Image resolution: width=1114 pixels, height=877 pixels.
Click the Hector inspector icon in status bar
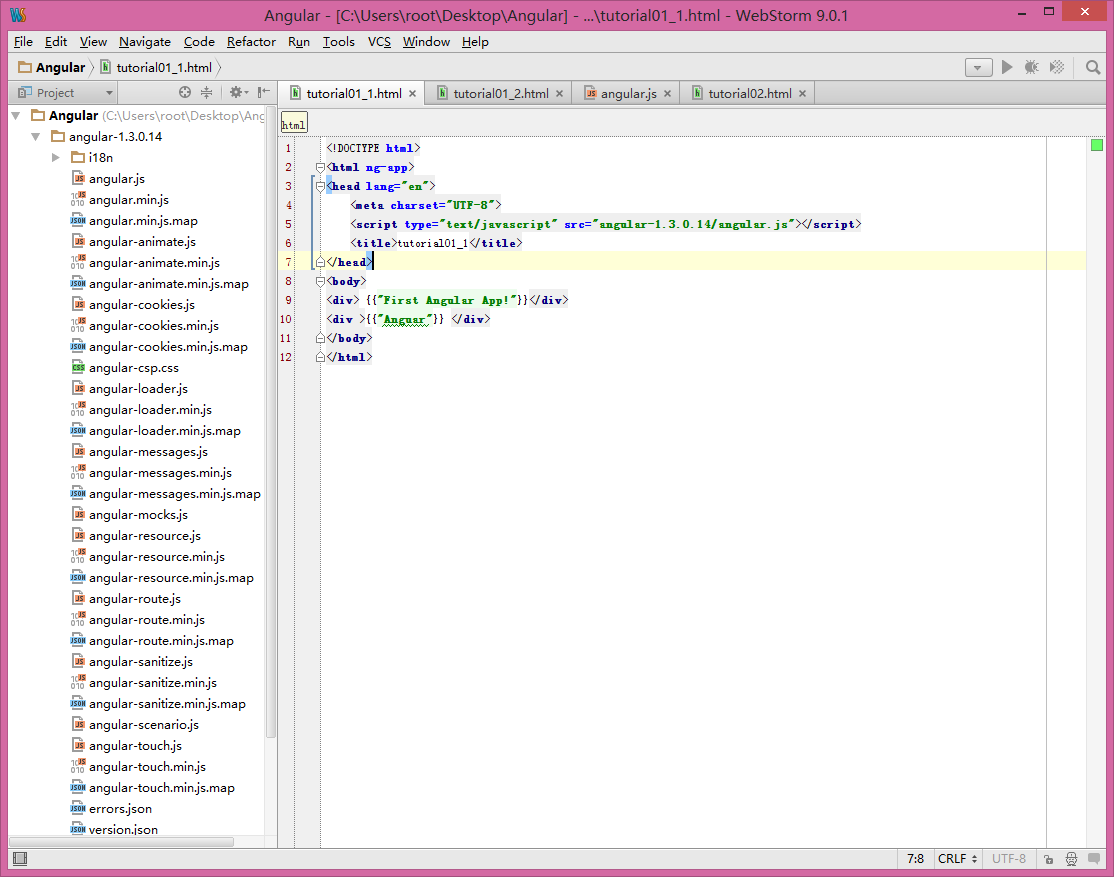pyautogui.click(x=1071, y=859)
